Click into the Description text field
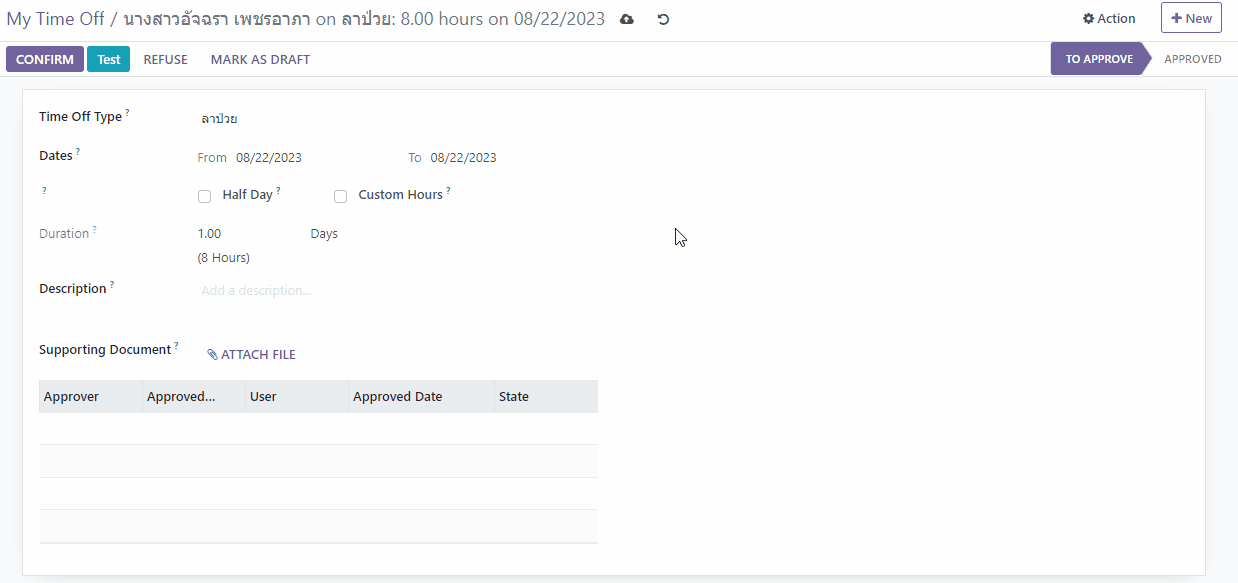Viewport: 1238px width, 583px height. coord(400,291)
